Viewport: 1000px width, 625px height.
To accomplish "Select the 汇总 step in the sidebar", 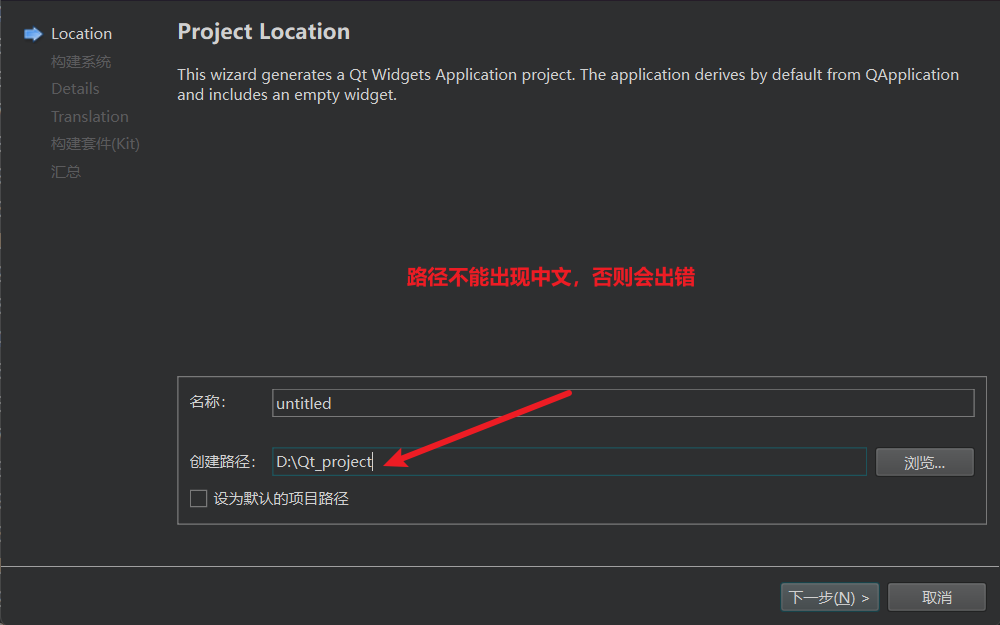I will coord(66,171).
